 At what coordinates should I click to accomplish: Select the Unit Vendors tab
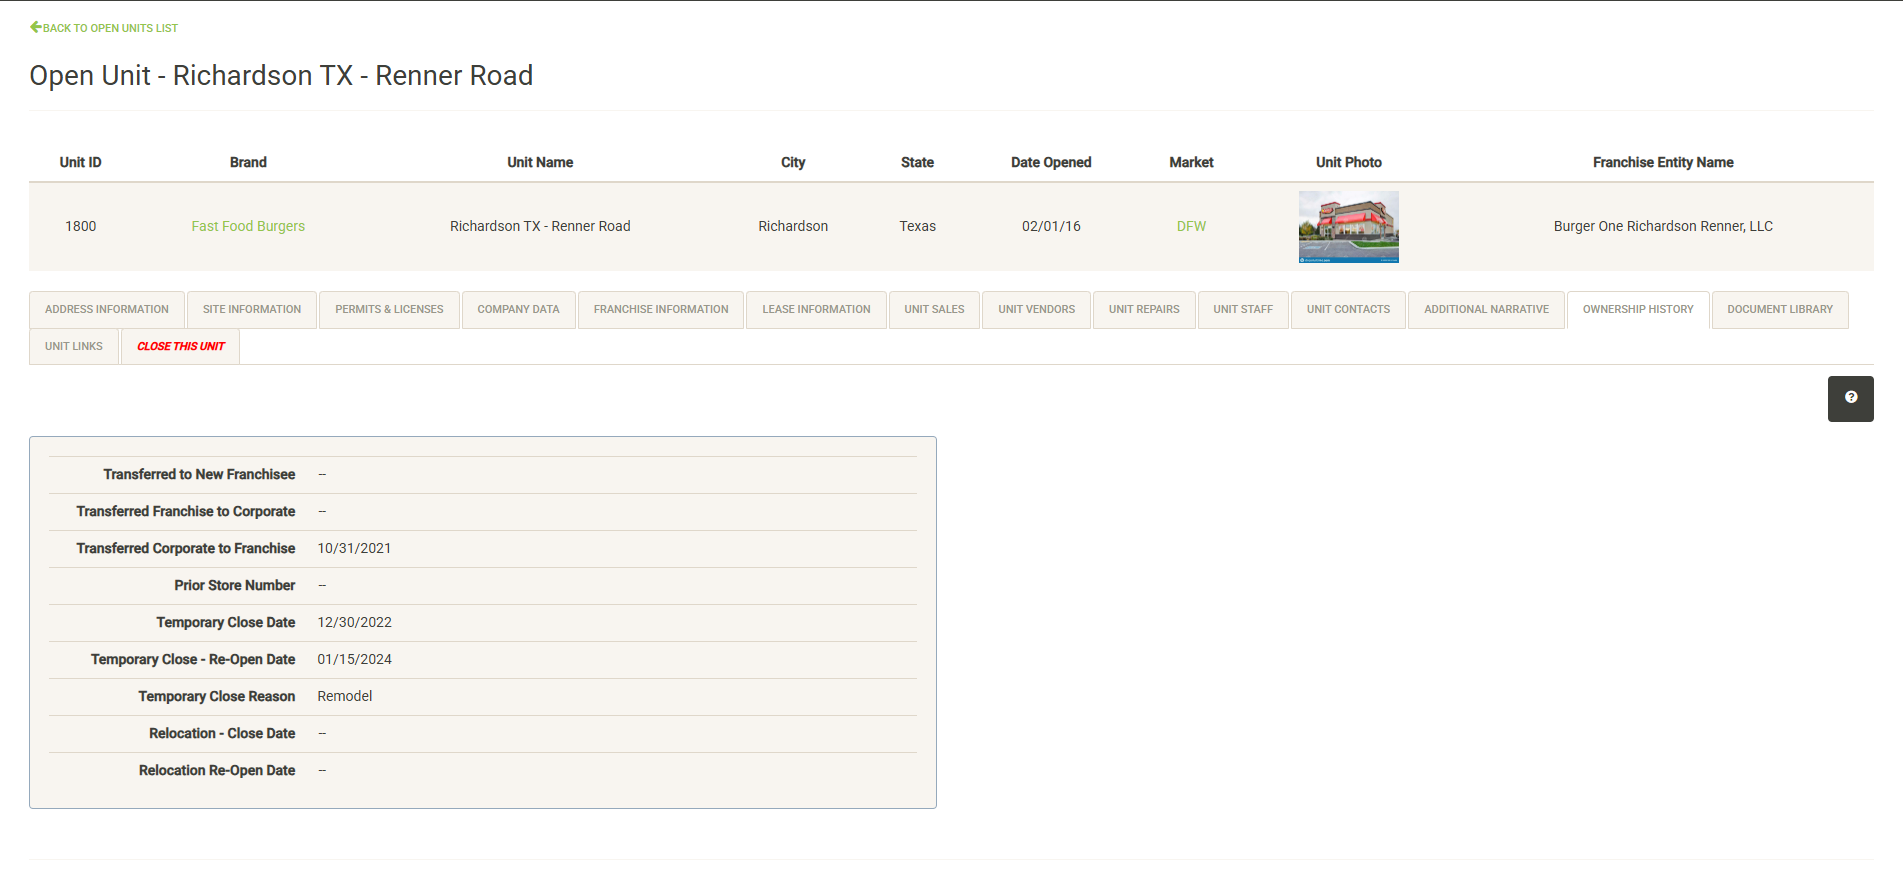(1036, 310)
